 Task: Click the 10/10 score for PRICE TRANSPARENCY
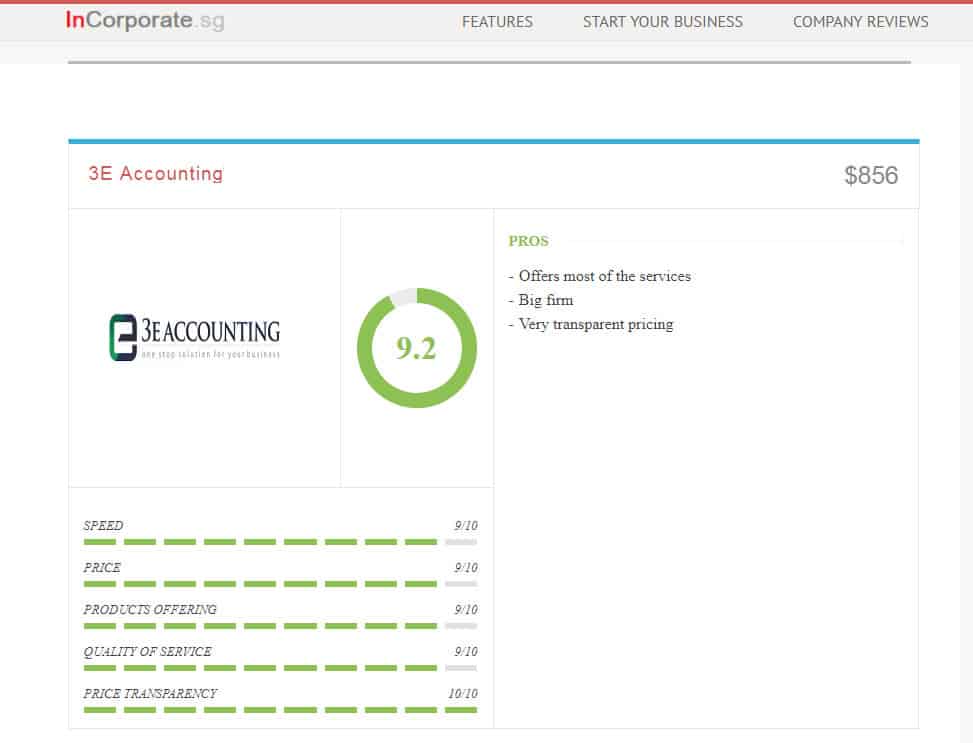click(x=463, y=693)
